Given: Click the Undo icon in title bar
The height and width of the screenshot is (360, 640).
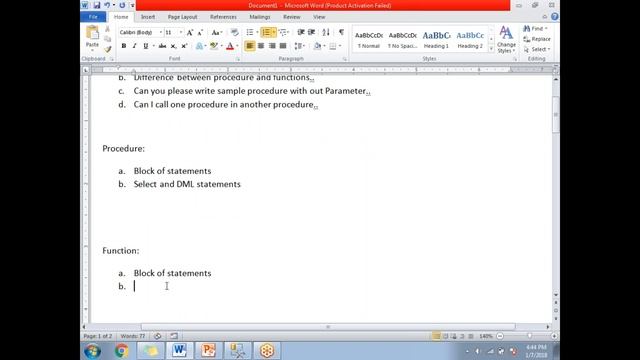Looking at the screenshot, I should pos(107,5).
